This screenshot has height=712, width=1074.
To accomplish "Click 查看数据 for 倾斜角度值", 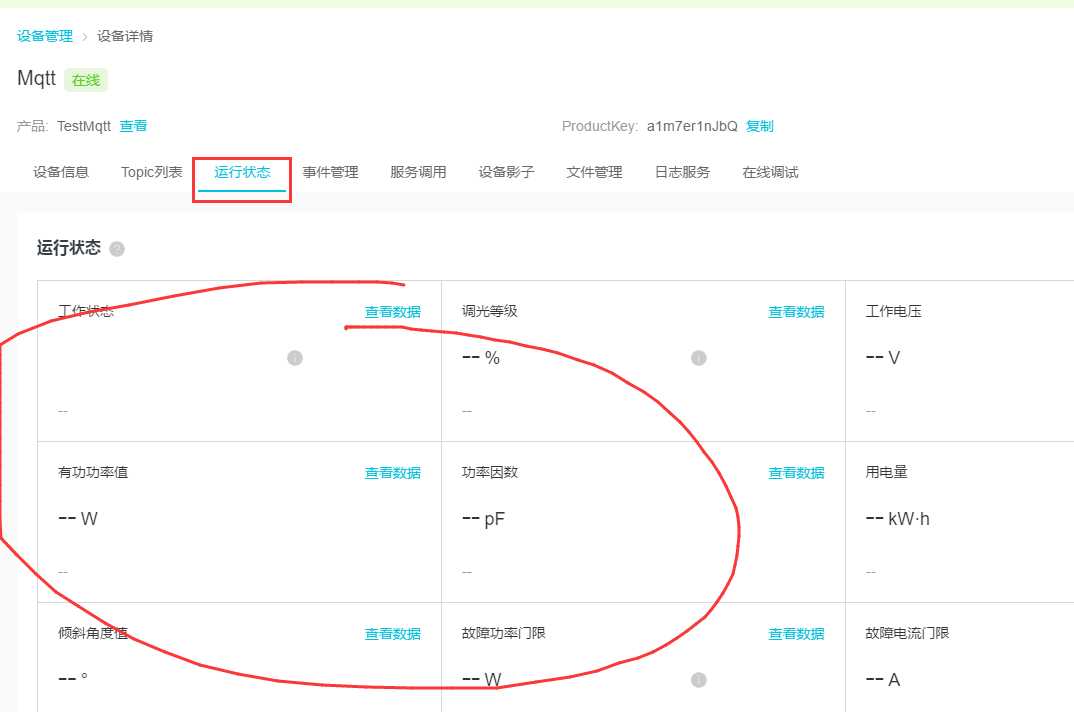I will (x=392, y=634).
